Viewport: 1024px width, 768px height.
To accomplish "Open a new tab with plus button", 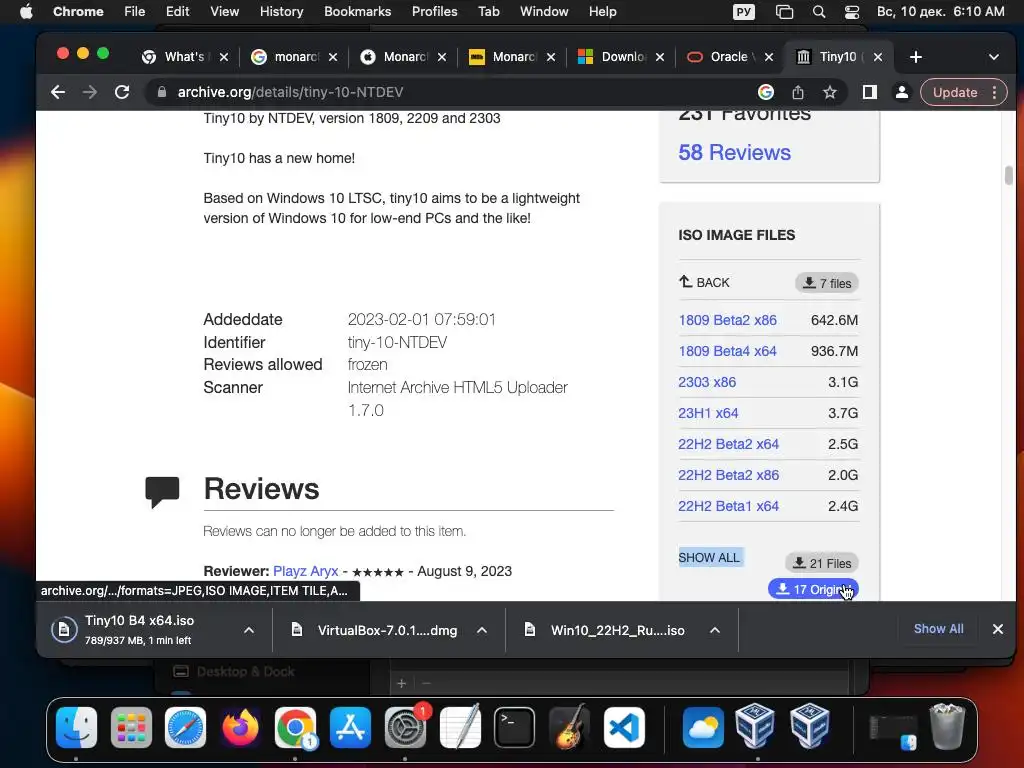I will [916, 57].
